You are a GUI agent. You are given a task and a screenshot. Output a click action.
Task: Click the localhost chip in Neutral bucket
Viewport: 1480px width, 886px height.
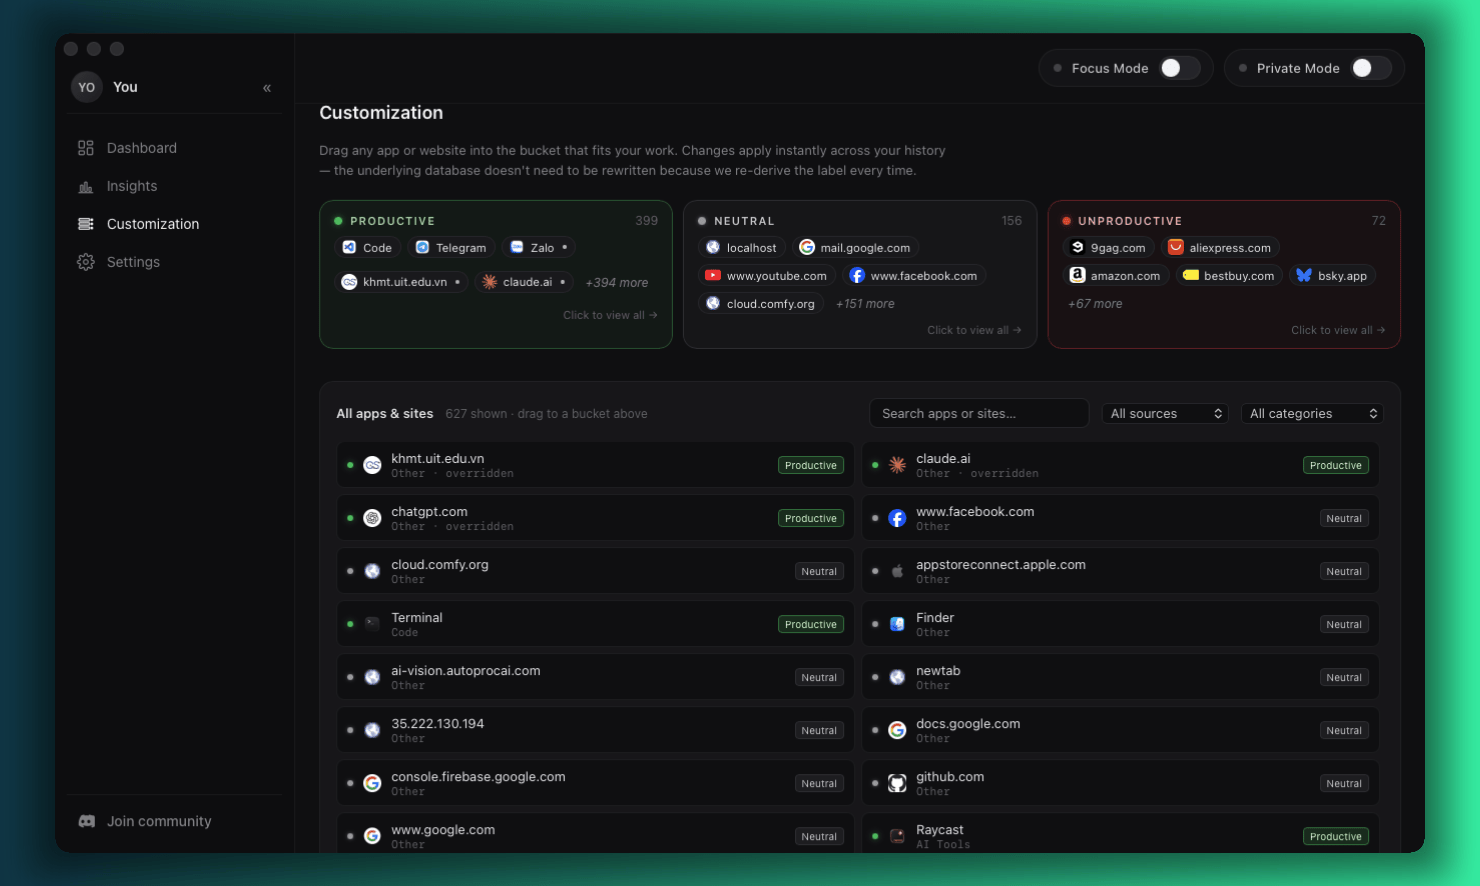(741, 248)
